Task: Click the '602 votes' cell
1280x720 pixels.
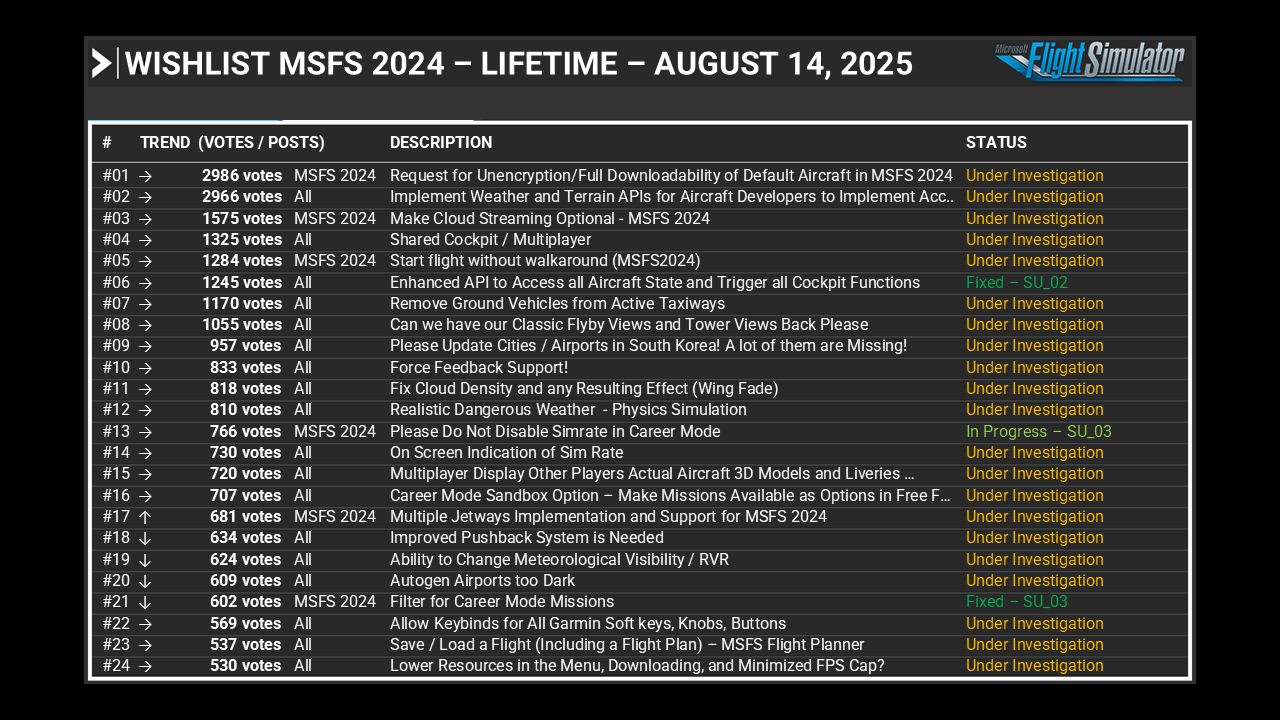Action: click(246, 602)
